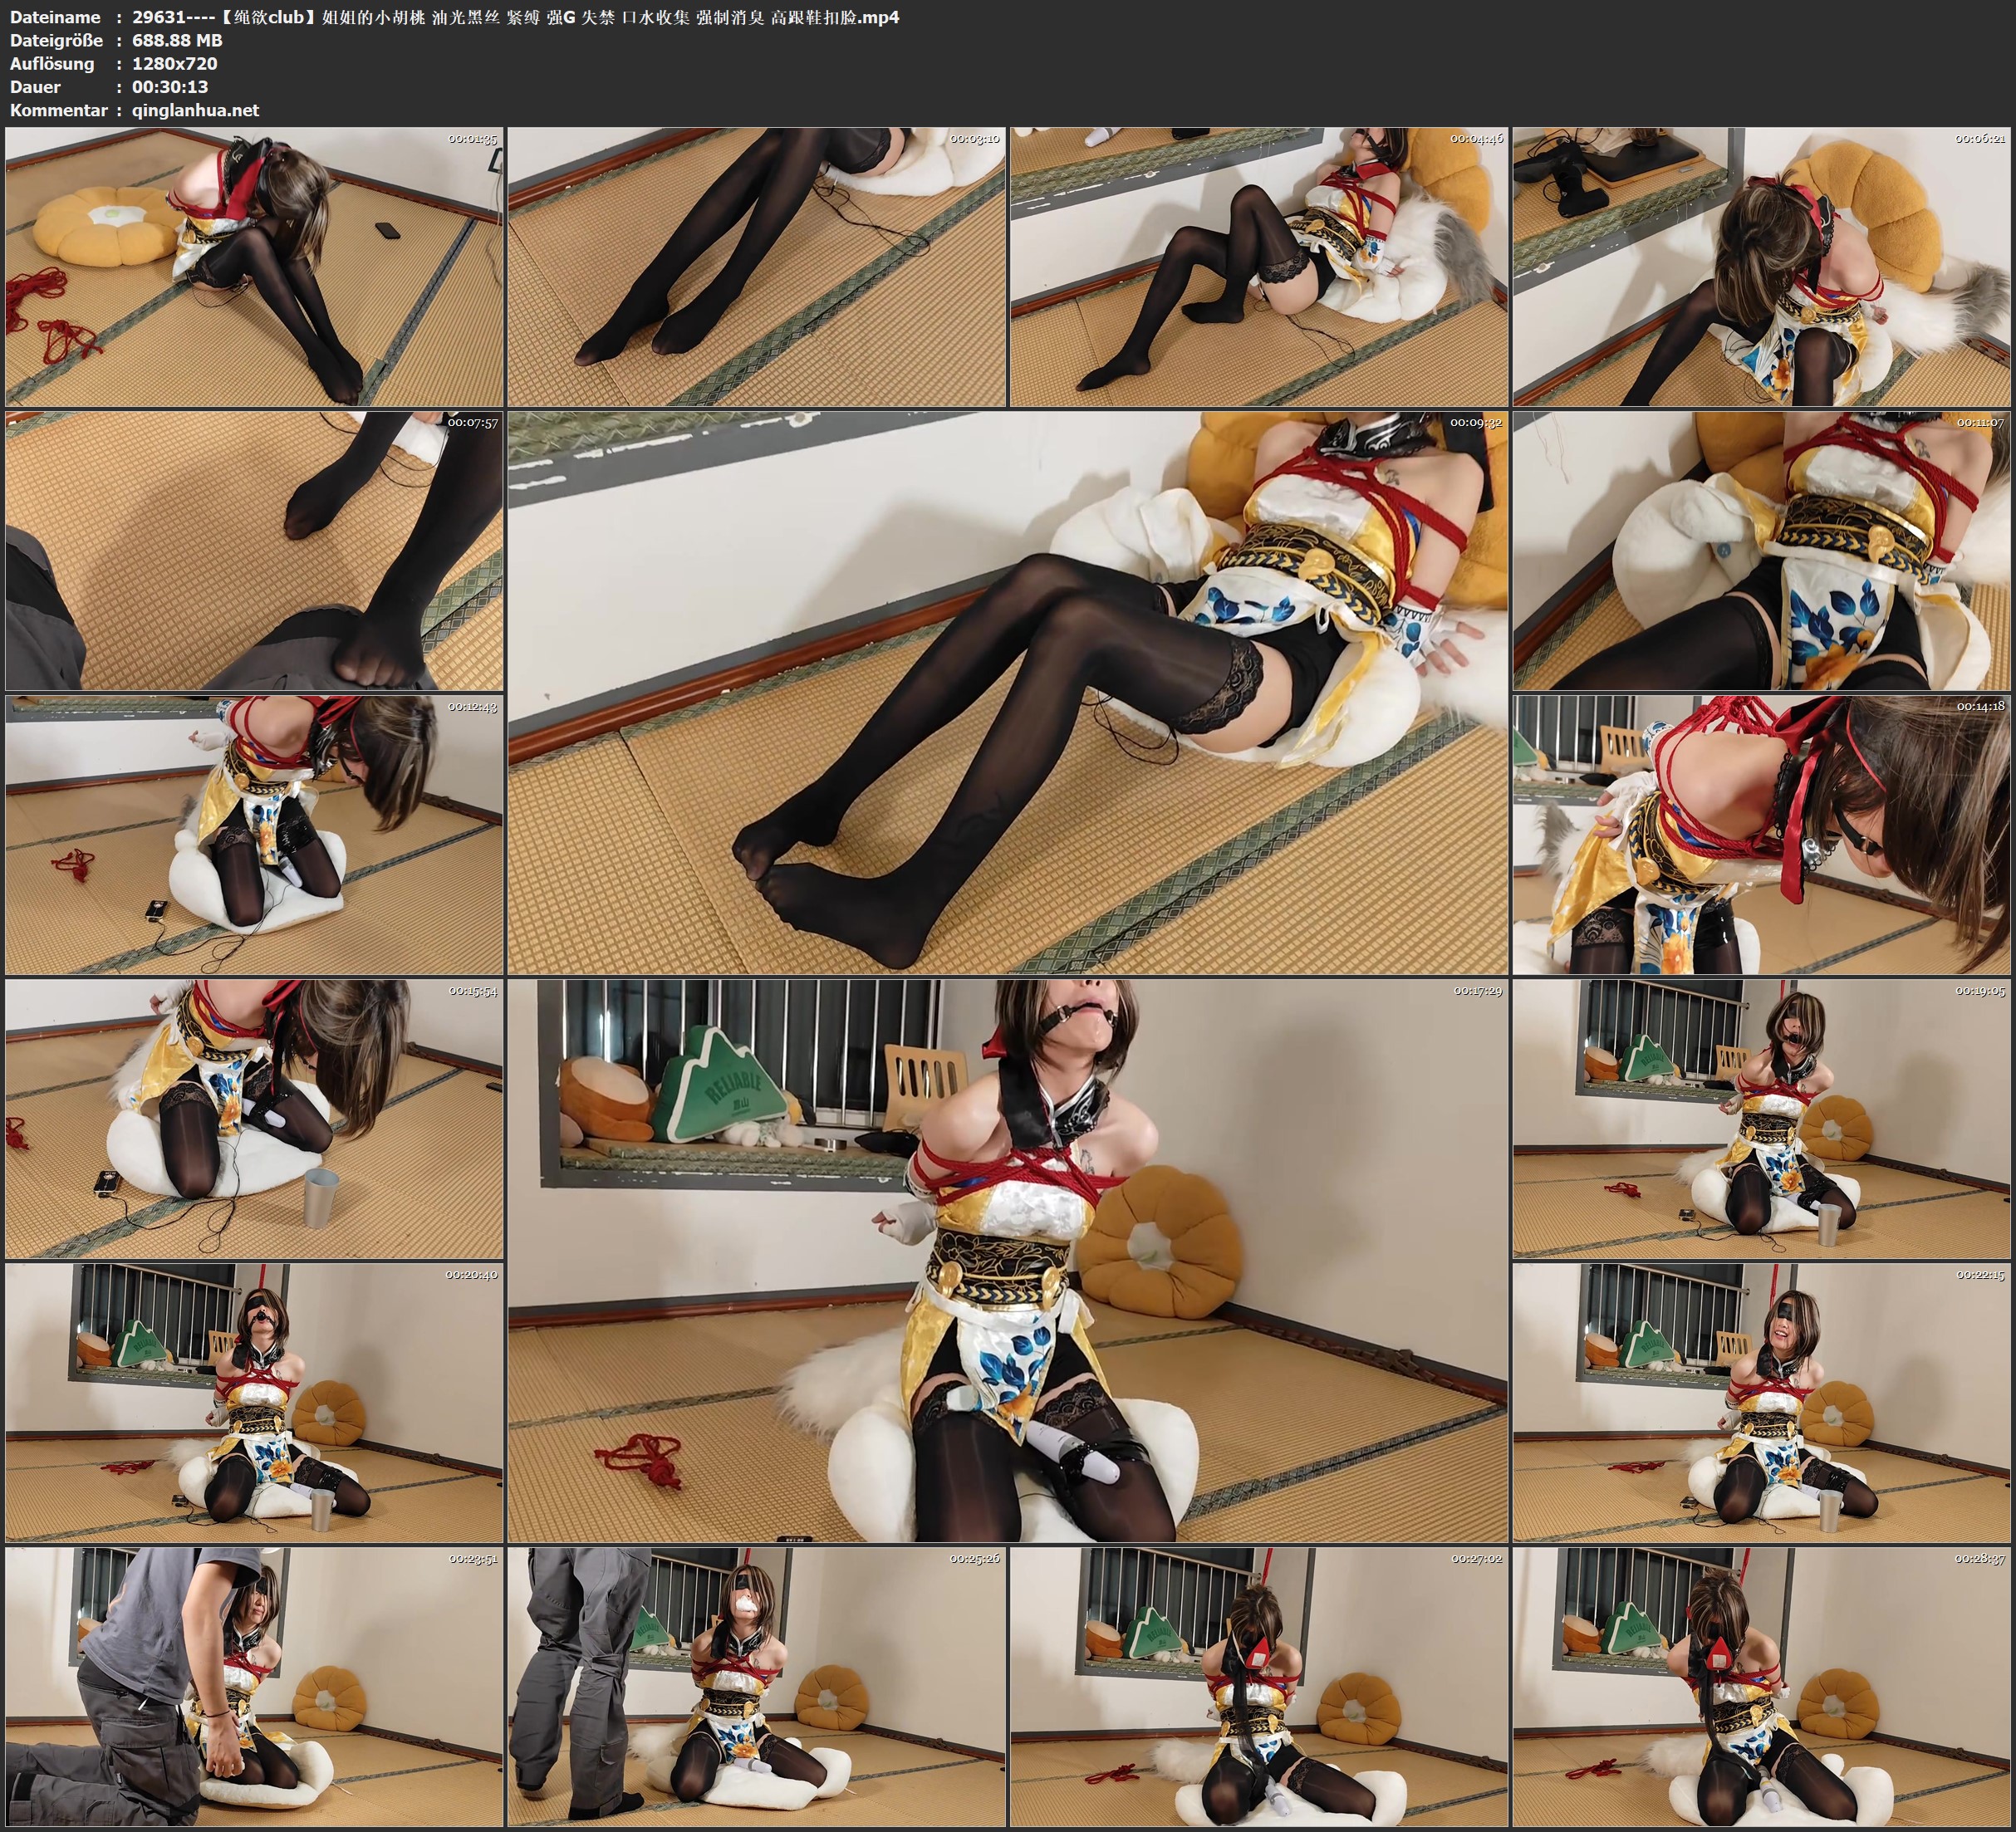Click the frame labeled 00:25:26
Screen dimensions: 2016x1832
756,1686
